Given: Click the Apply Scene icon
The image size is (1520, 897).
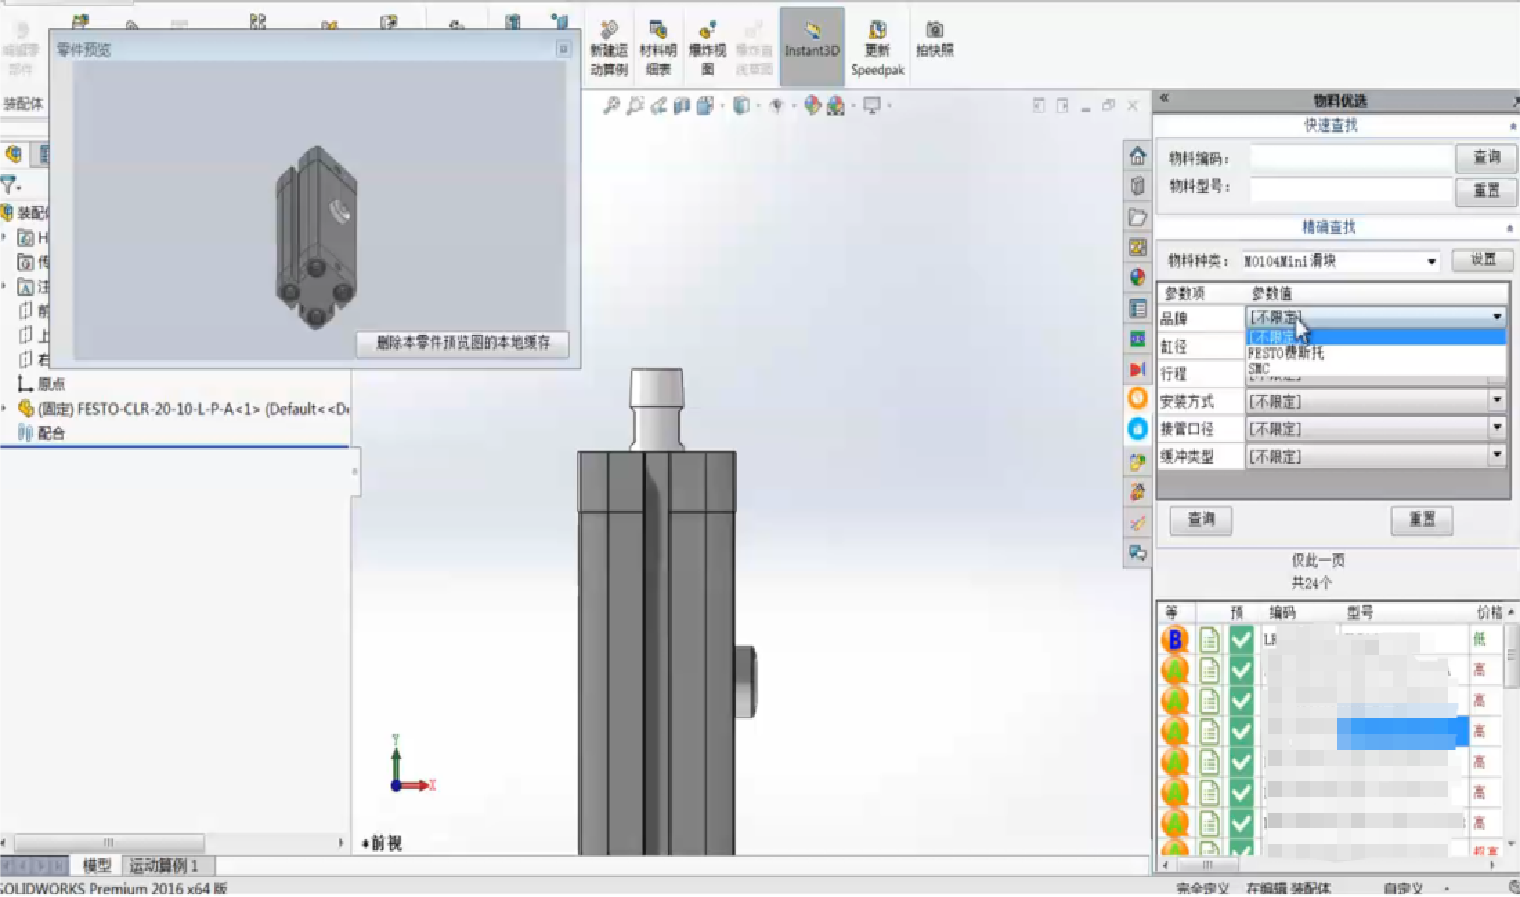Looking at the screenshot, I should click(836, 105).
